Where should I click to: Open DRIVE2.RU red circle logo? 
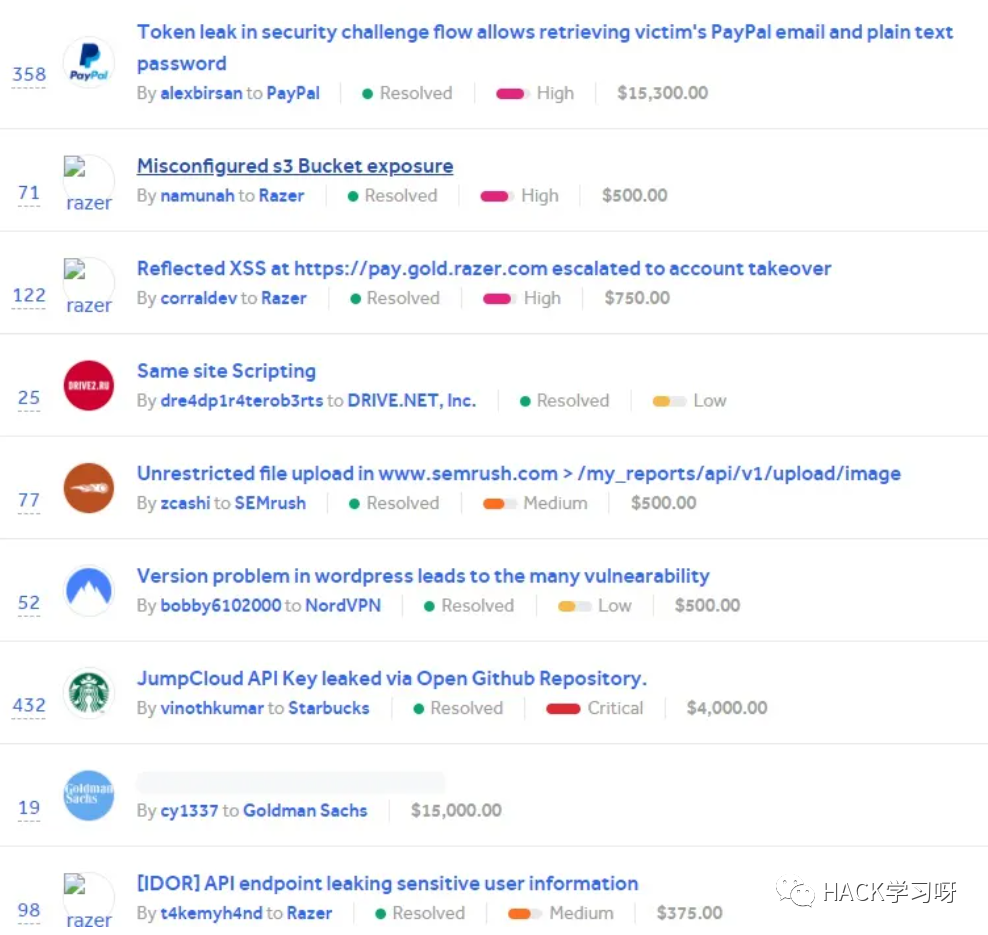point(89,386)
